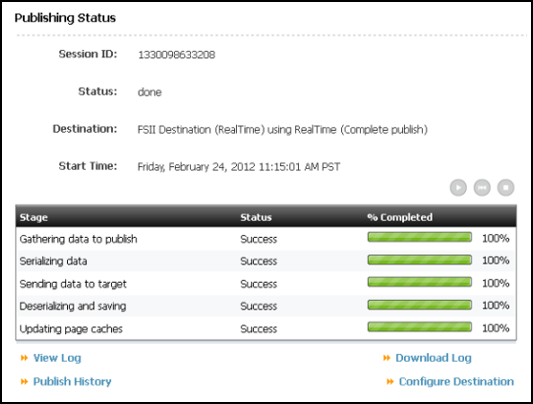Select the Sending data to target row
Image resolution: width=533 pixels, height=404 pixels.
point(266,283)
